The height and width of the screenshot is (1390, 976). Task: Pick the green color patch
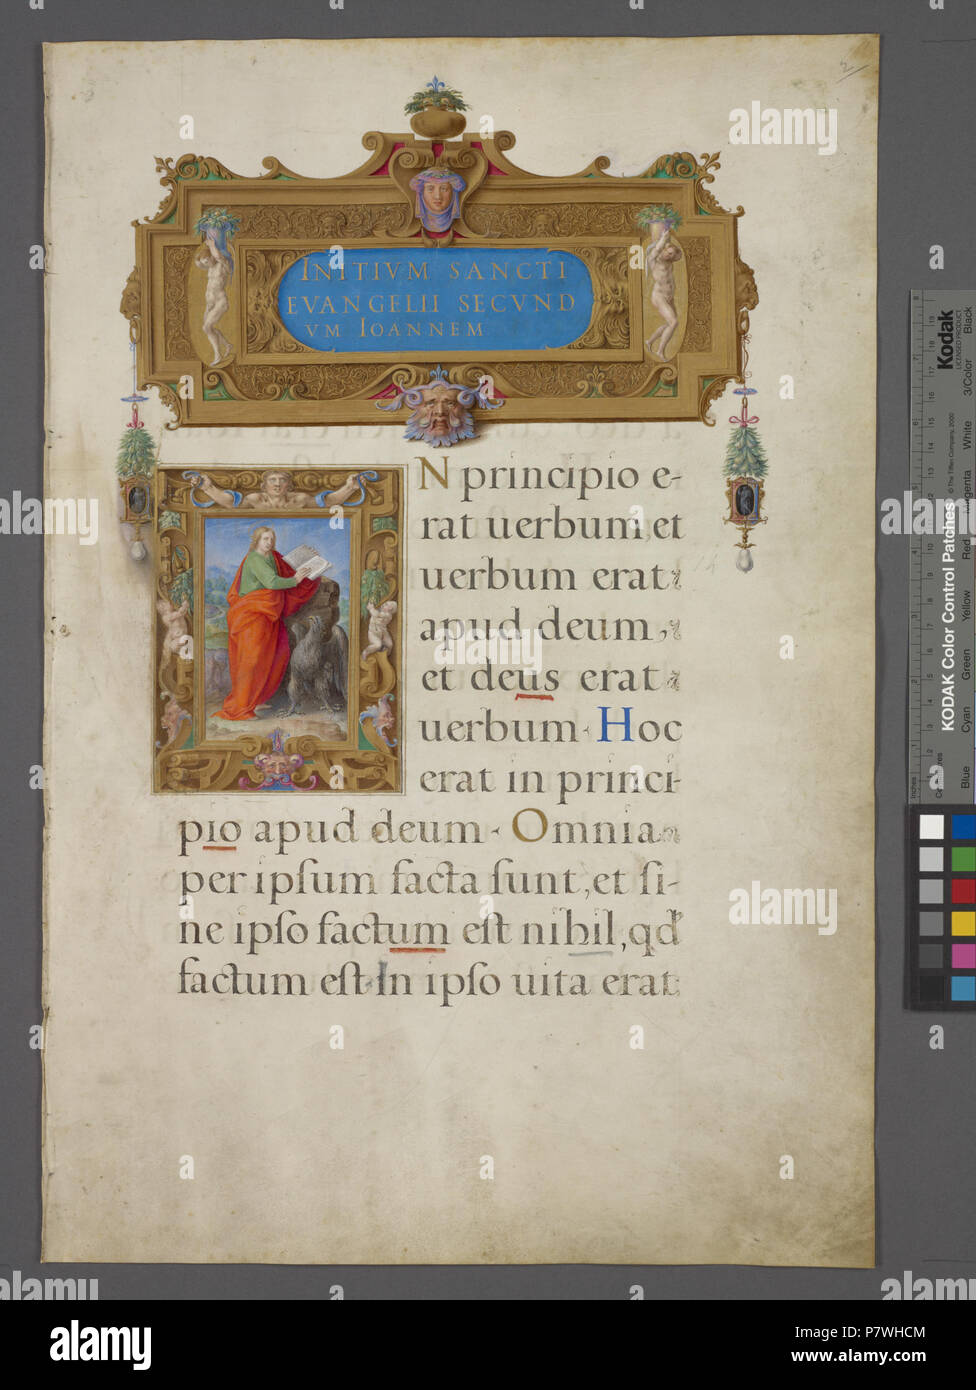click(x=963, y=858)
